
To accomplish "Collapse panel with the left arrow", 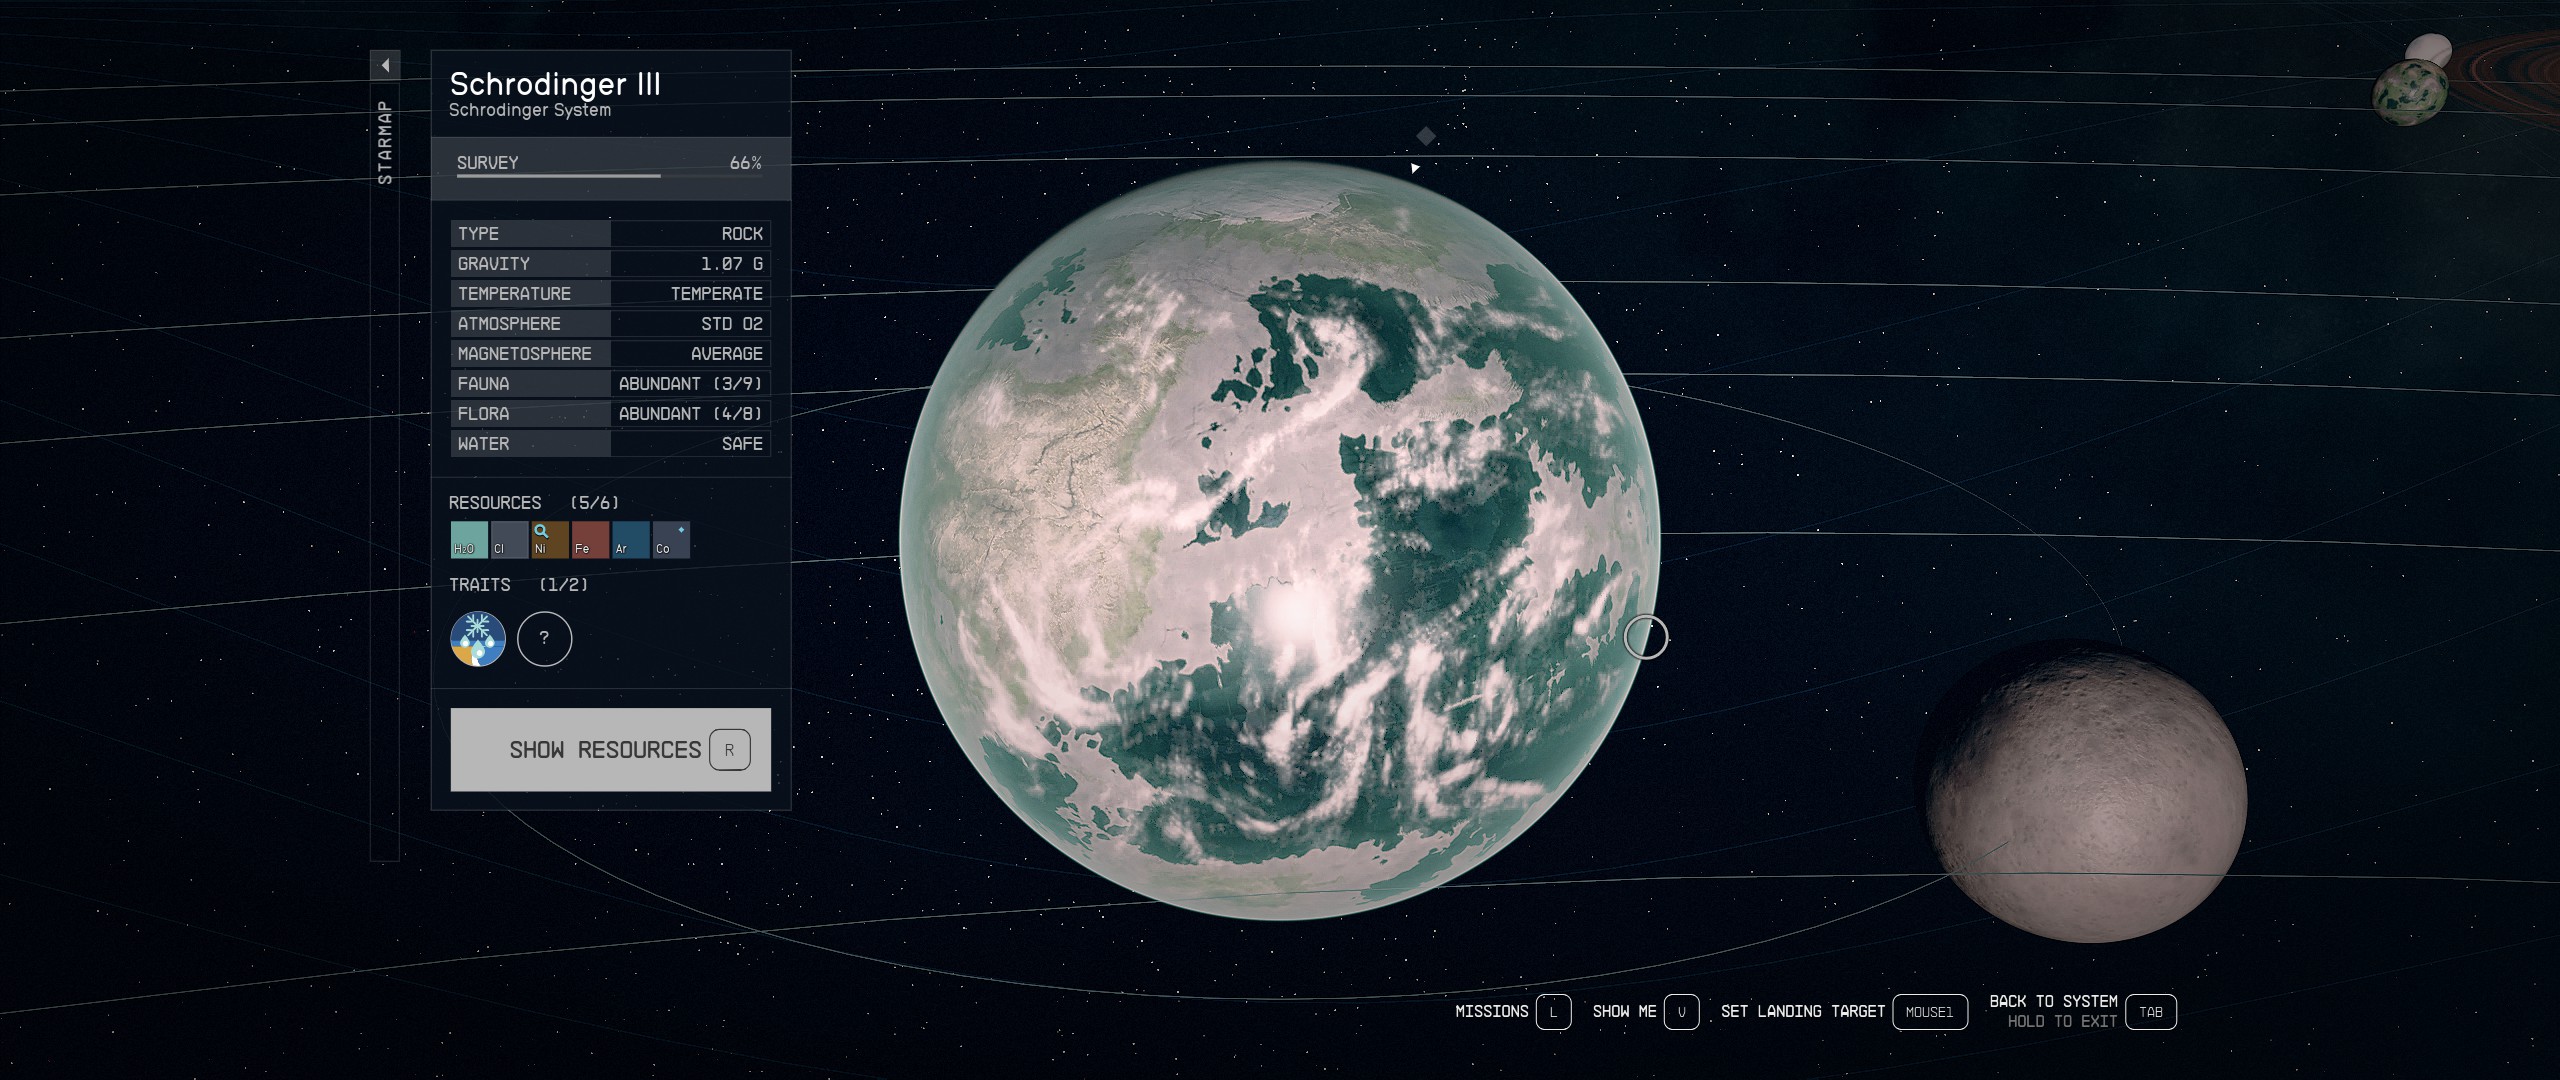I will click(x=385, y=65).
